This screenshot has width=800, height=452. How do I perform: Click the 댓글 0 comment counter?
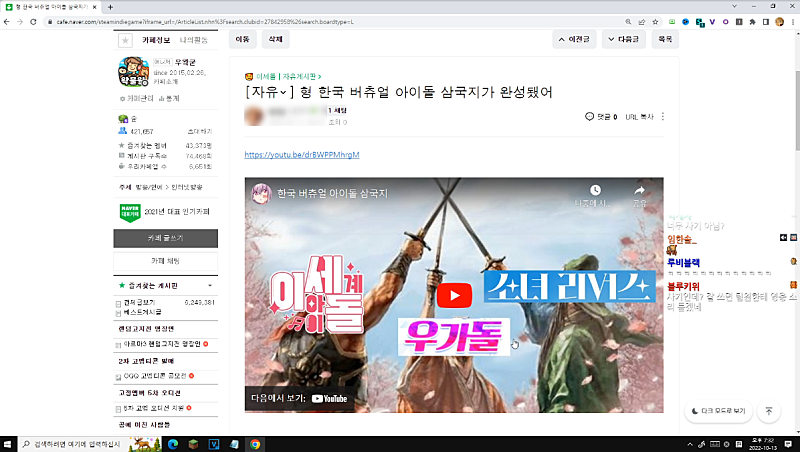(x=601, y=117)
